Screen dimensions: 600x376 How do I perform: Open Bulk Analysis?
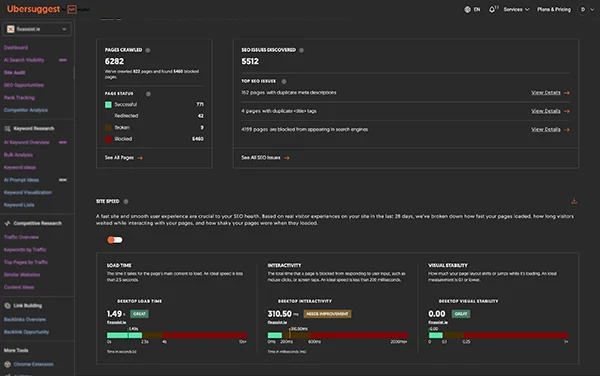pos(18,155)
